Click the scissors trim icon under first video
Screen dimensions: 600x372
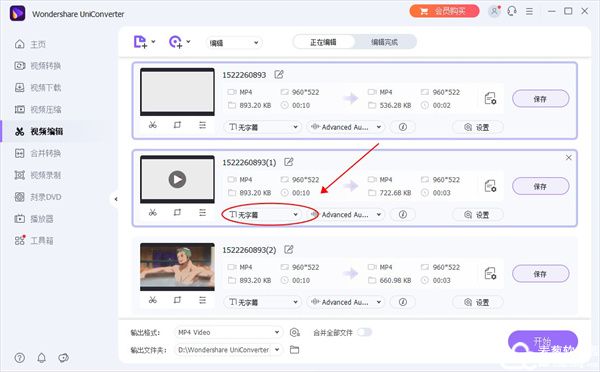coord(153,125)
